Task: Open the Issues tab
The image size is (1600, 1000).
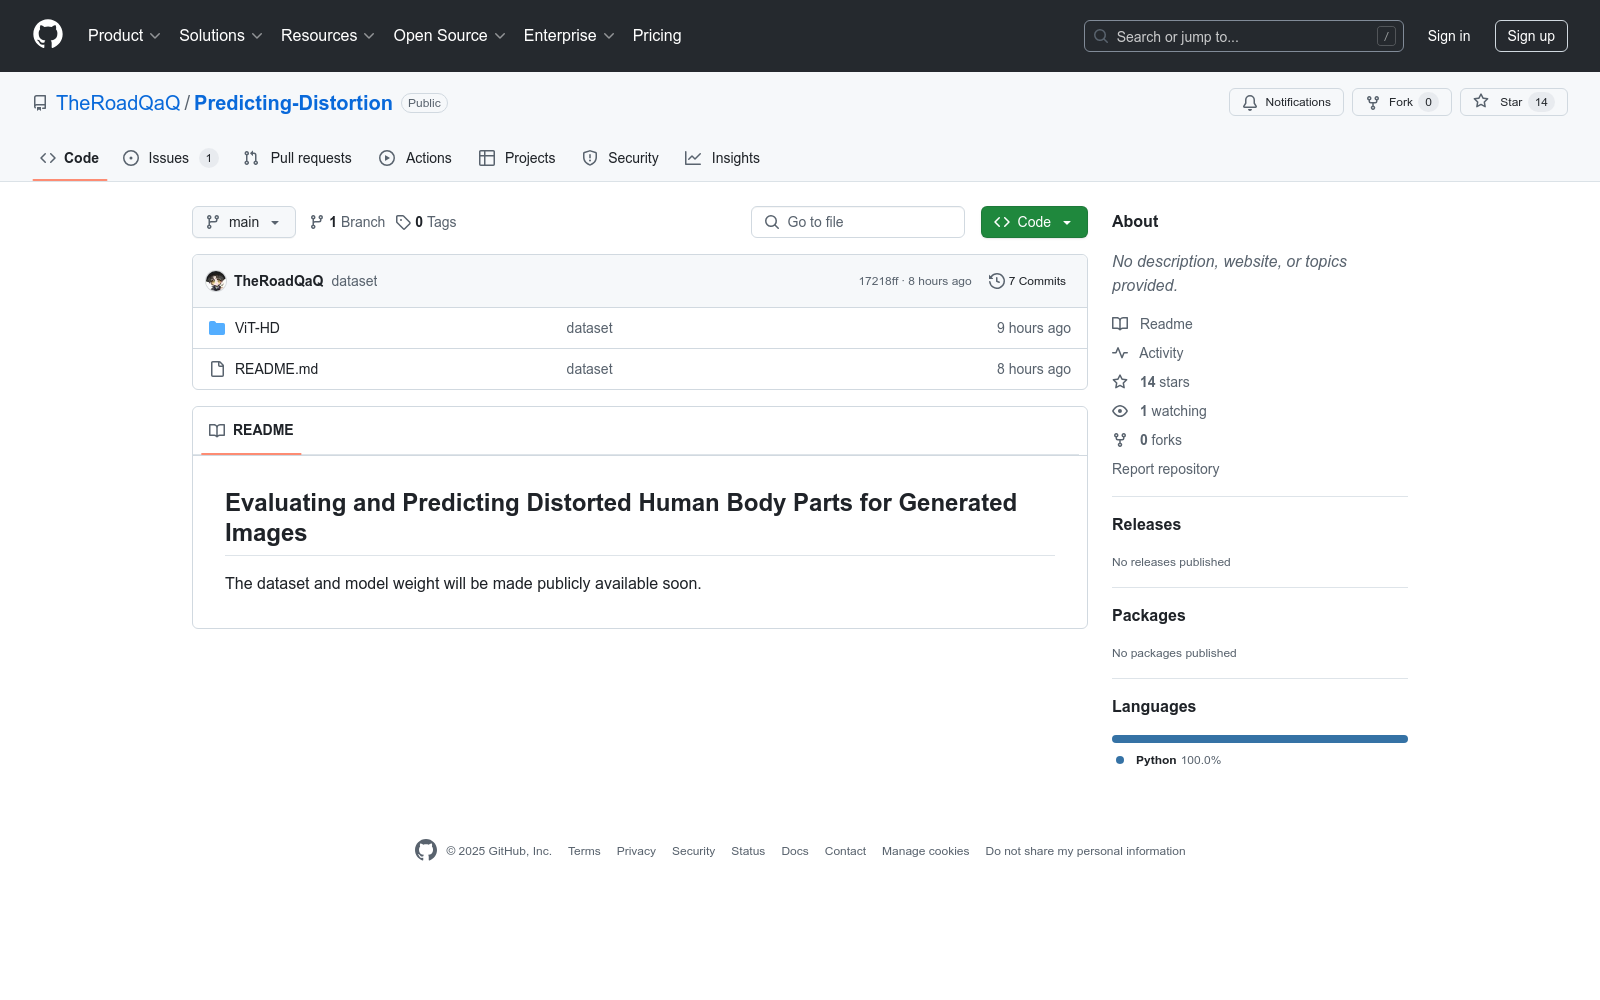Action: tap(171, 158)
